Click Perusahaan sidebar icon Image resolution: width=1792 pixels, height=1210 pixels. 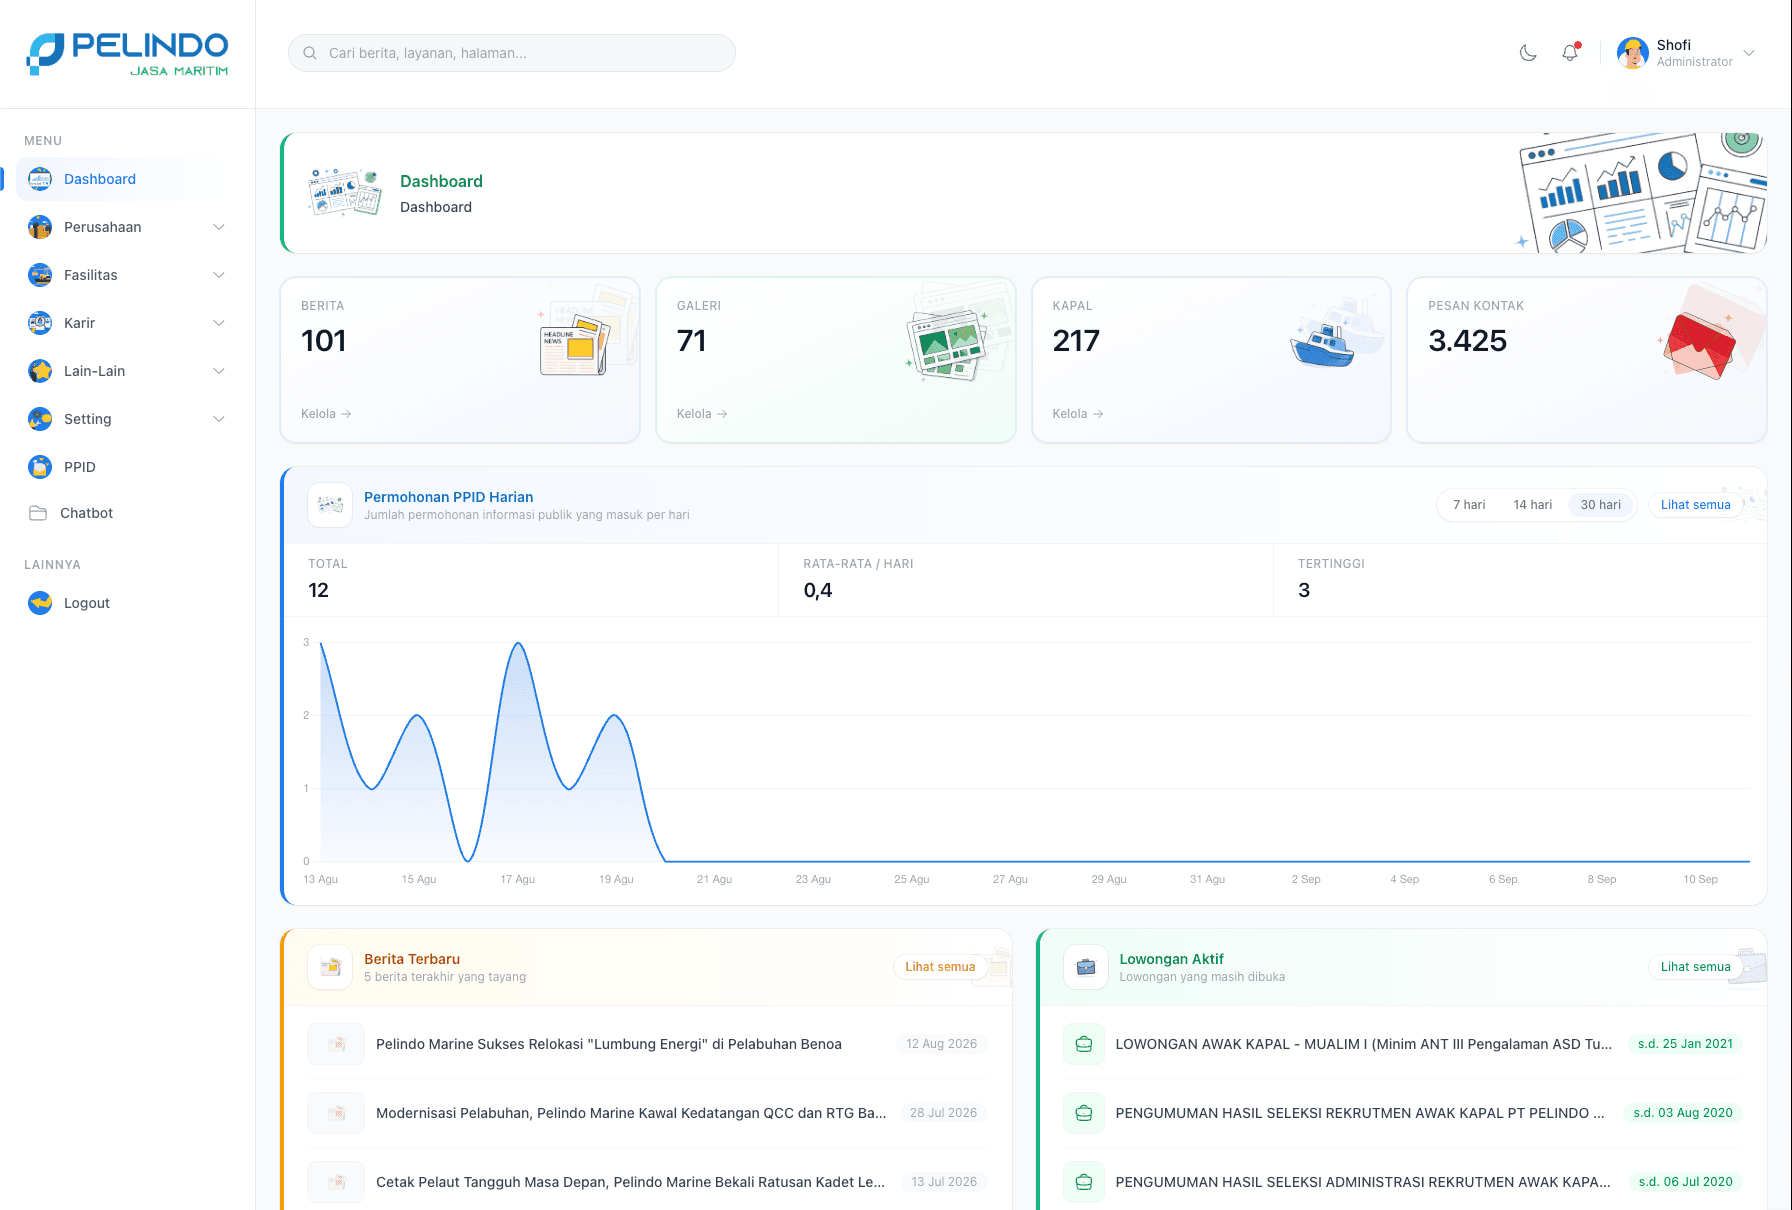[40, 227]
